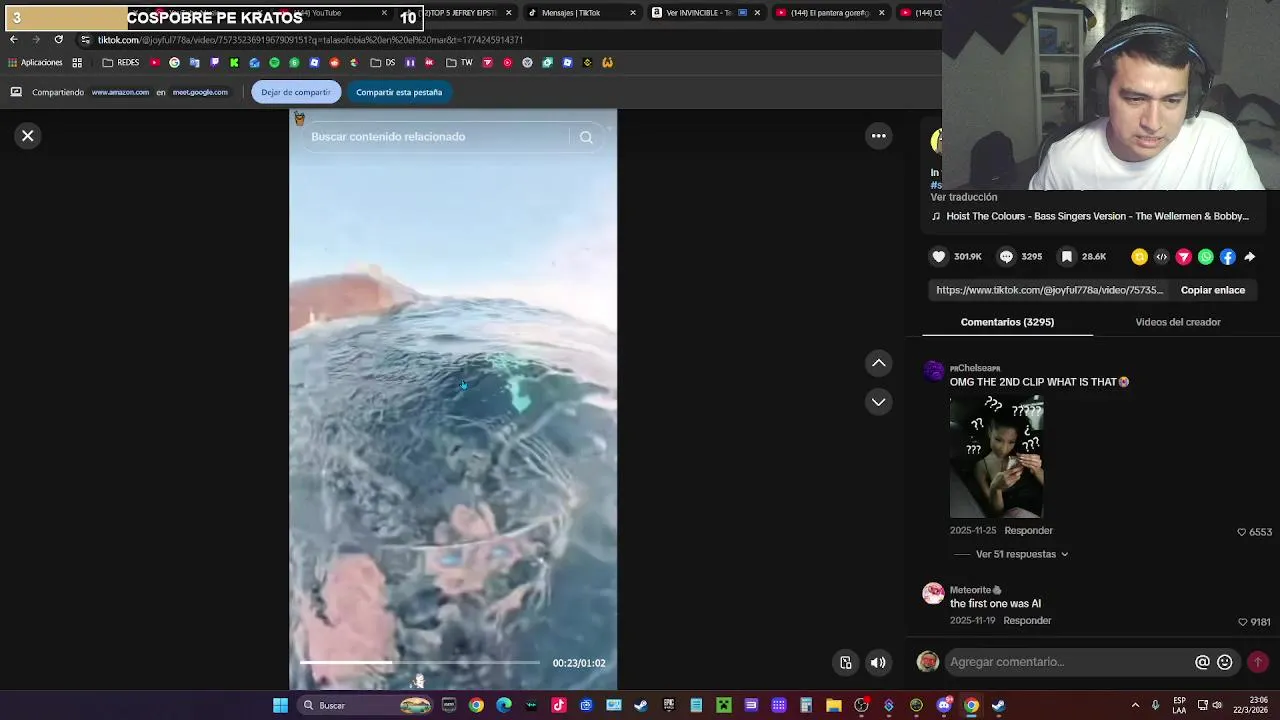This screenshot has width=1280, height=720.
Task: Click the browser address bar URL
Action: coord(310,40)
